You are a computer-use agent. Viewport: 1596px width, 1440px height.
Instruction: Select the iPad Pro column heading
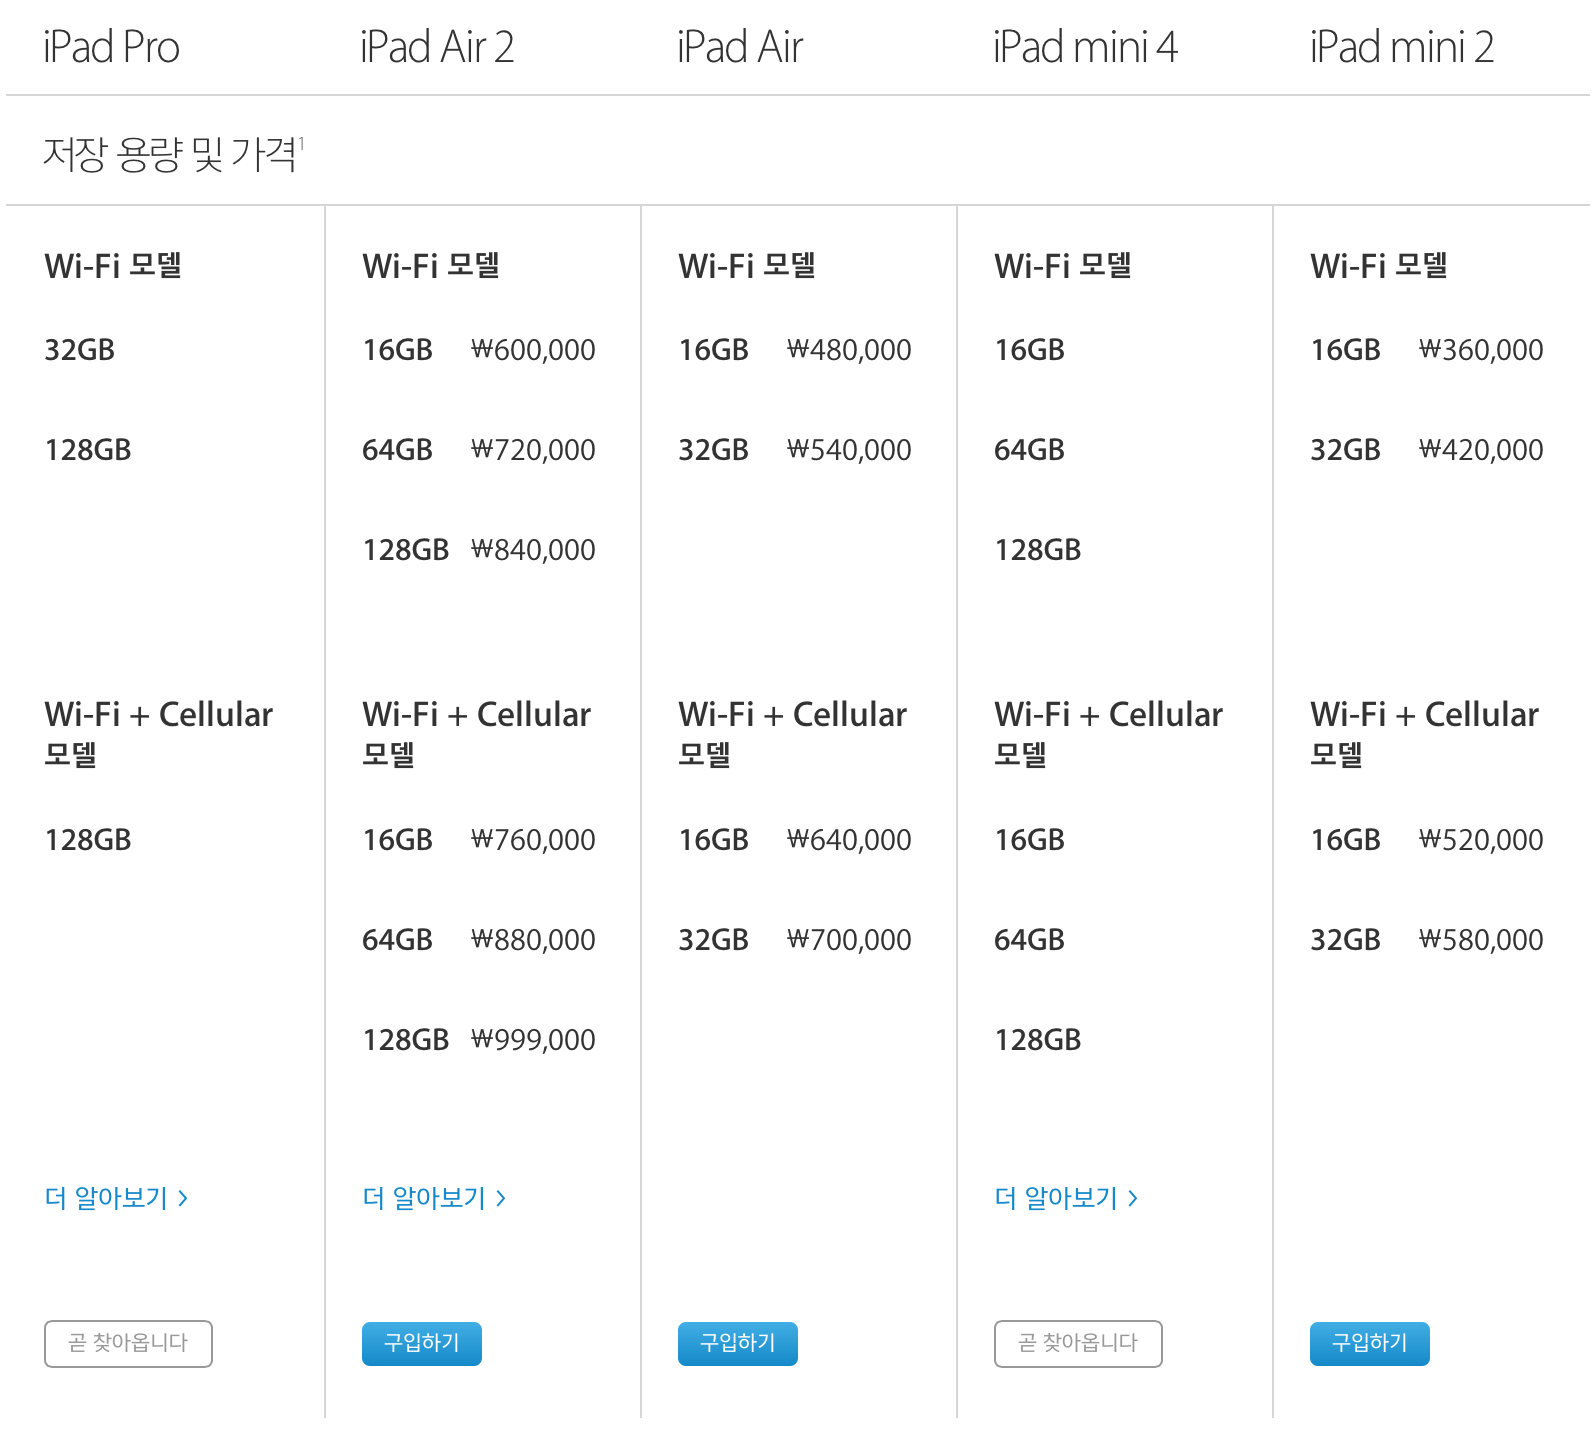(x=111, y=47)
